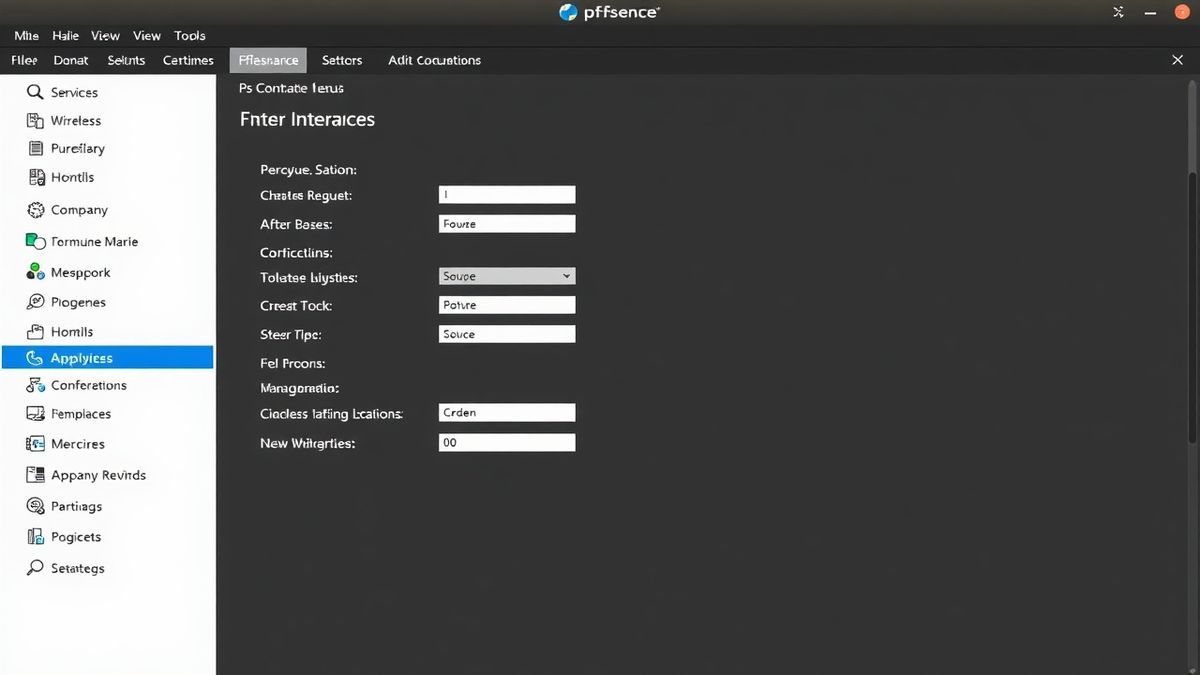Click the After Bases input field

point(507,224)
